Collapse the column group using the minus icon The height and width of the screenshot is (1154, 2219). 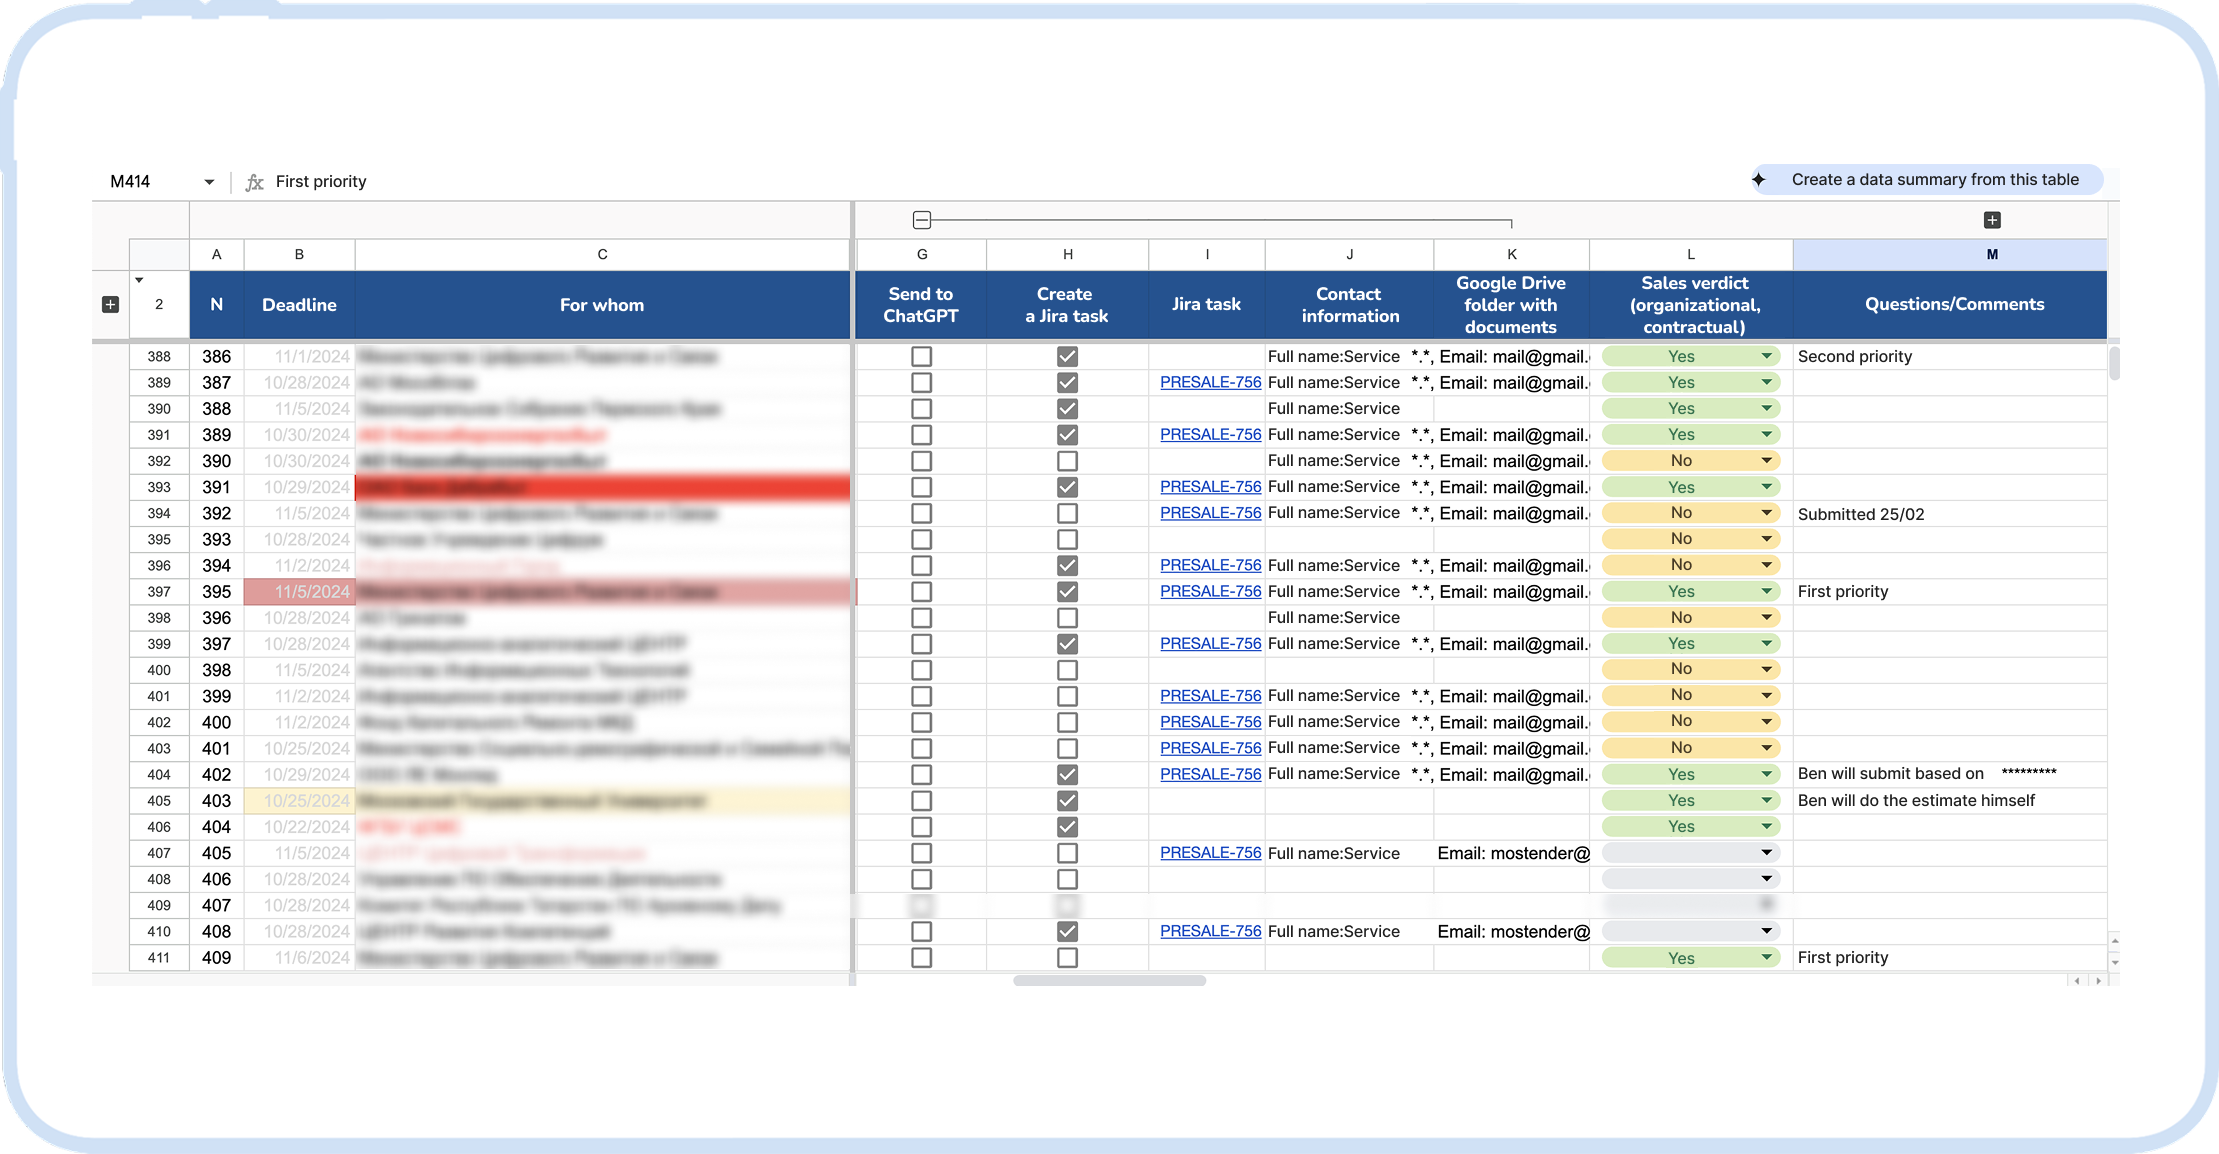[919, 219]
